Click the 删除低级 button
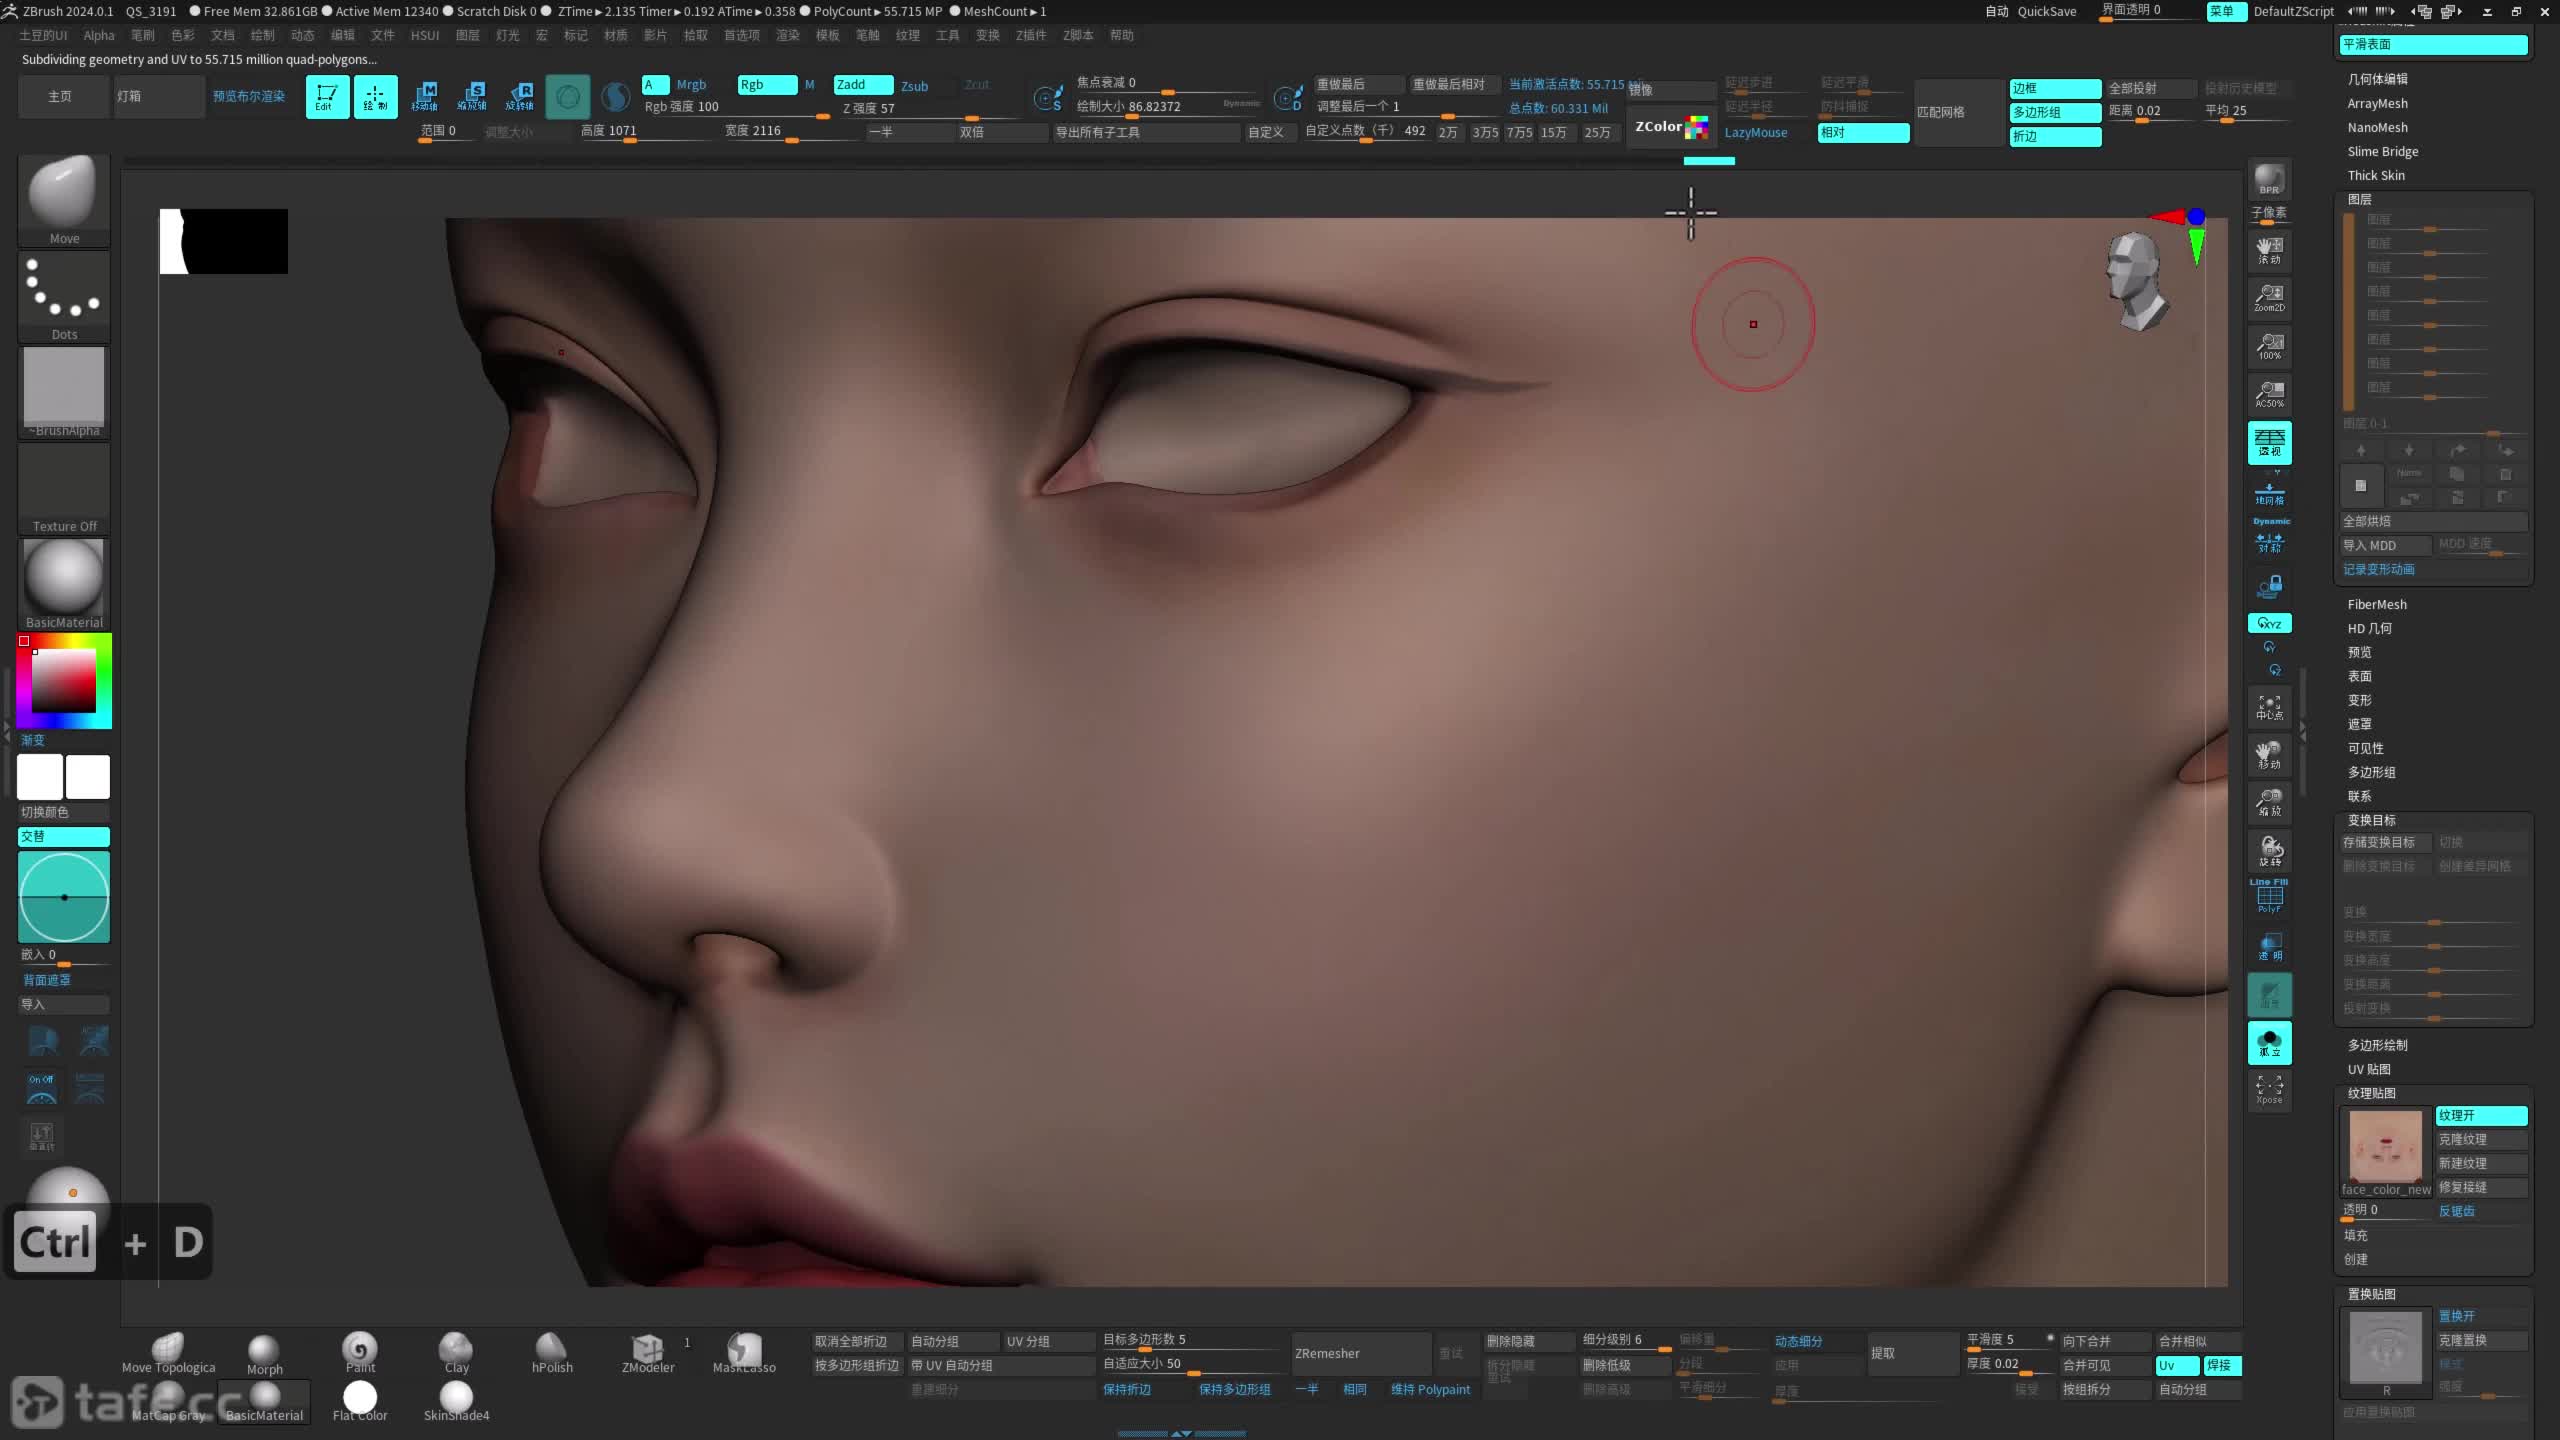This screenshot has width=2560, height=1440. (1625, 1365)
